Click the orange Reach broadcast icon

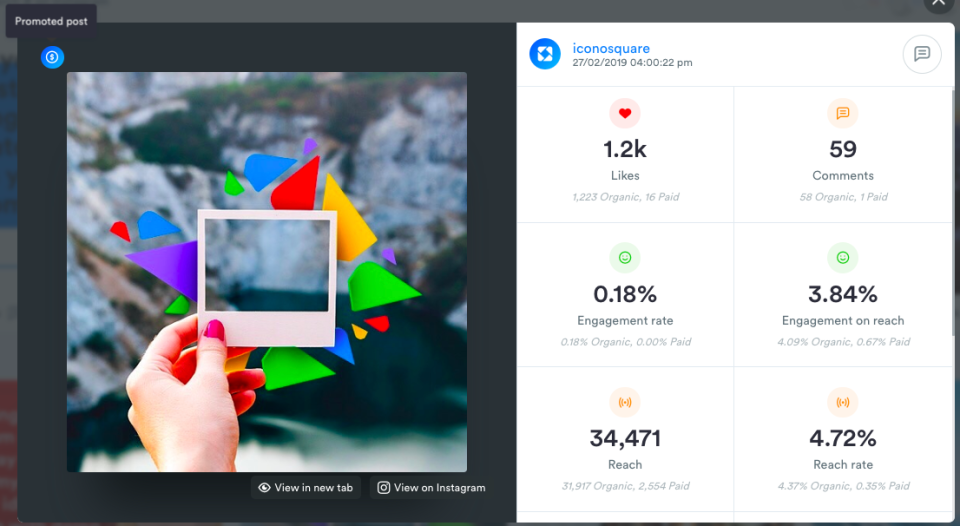tap(625, 403)
